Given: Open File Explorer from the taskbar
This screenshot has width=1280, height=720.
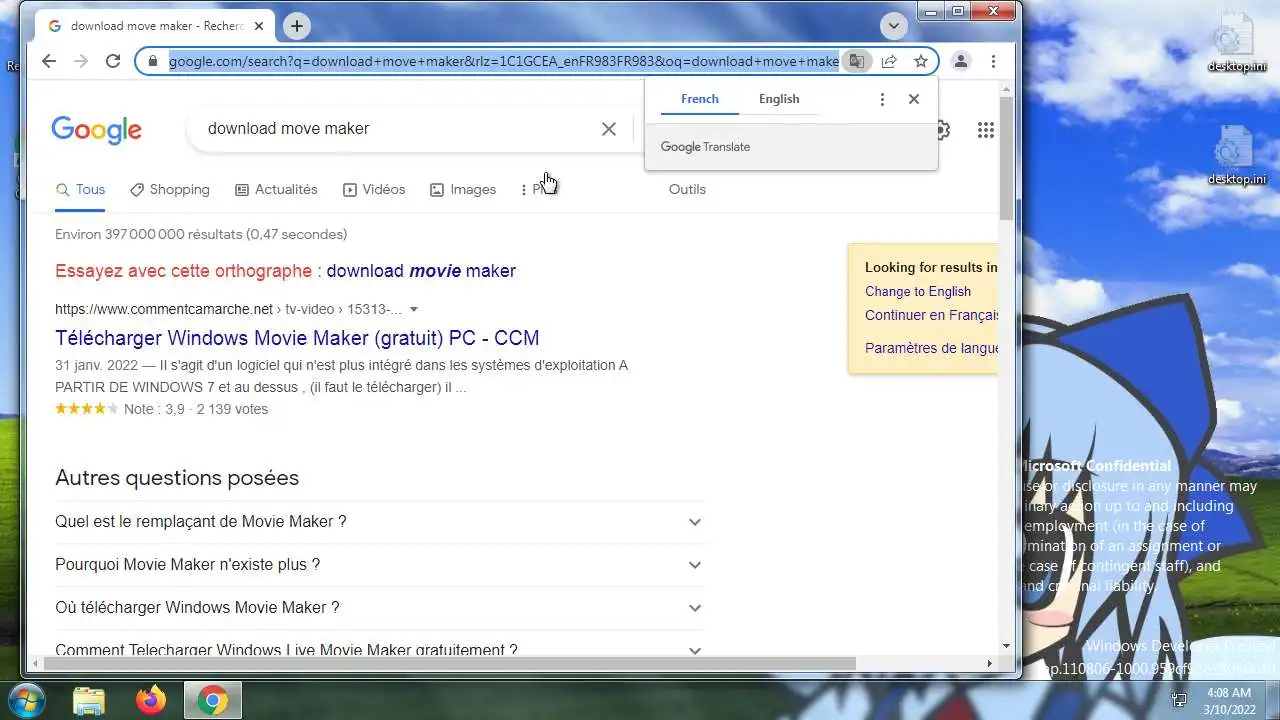Looking at the screenshot, I should tap(89, 700).
